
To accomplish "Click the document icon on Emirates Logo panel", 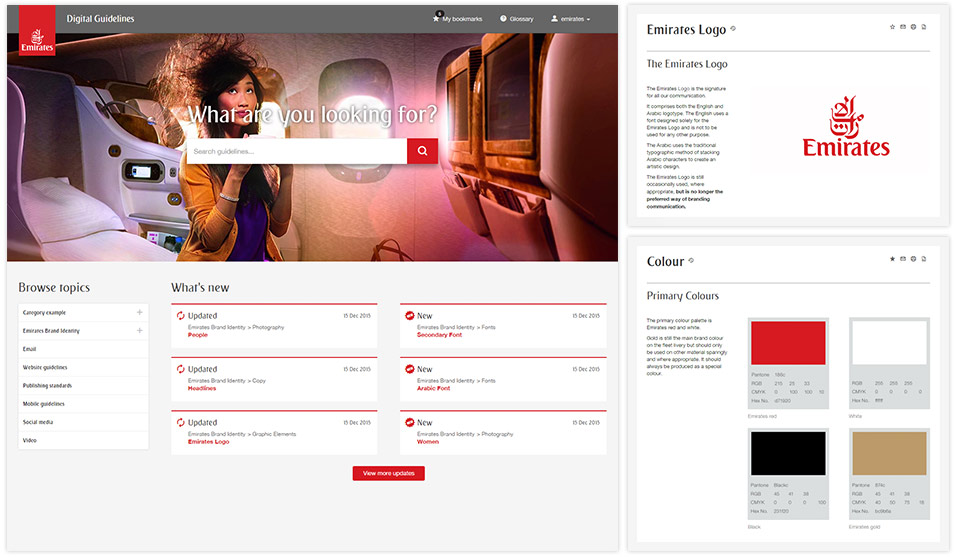I will tap(924, 27).
